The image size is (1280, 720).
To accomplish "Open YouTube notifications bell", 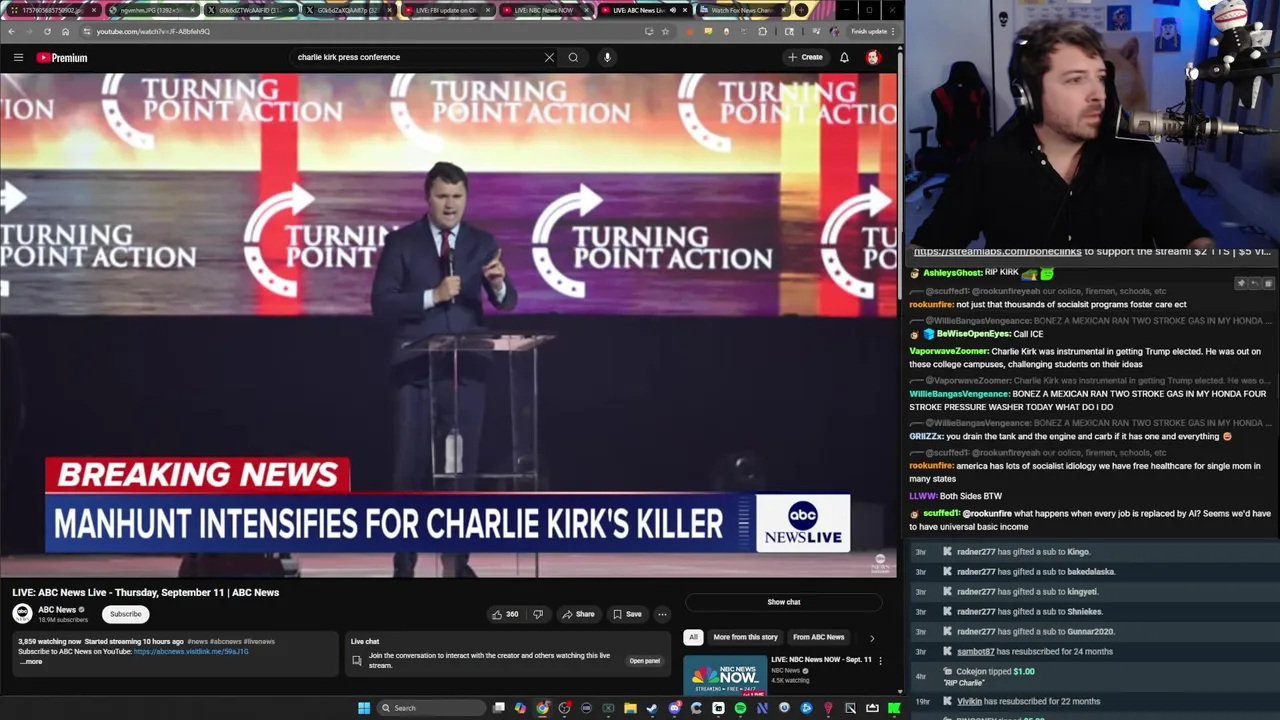I will point(844,57).
